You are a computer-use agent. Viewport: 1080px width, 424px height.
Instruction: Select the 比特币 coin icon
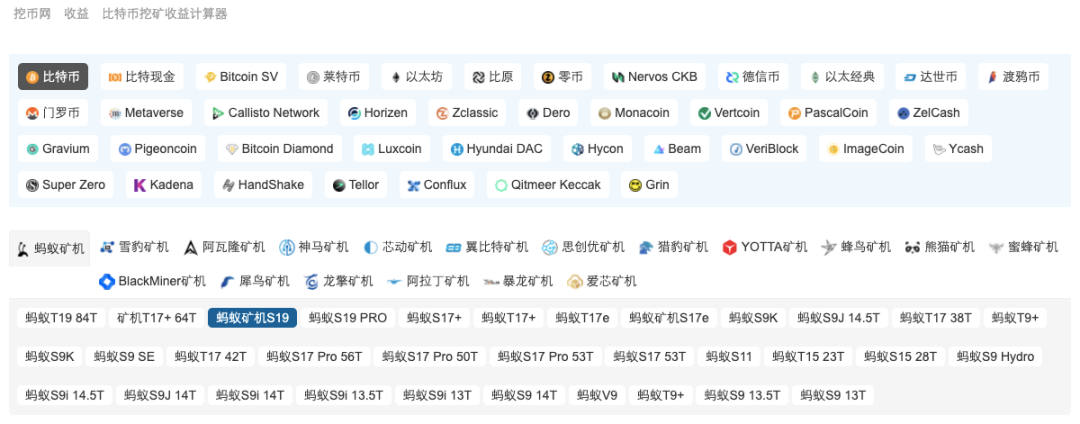pyautogui.click(x=31, y=77)
